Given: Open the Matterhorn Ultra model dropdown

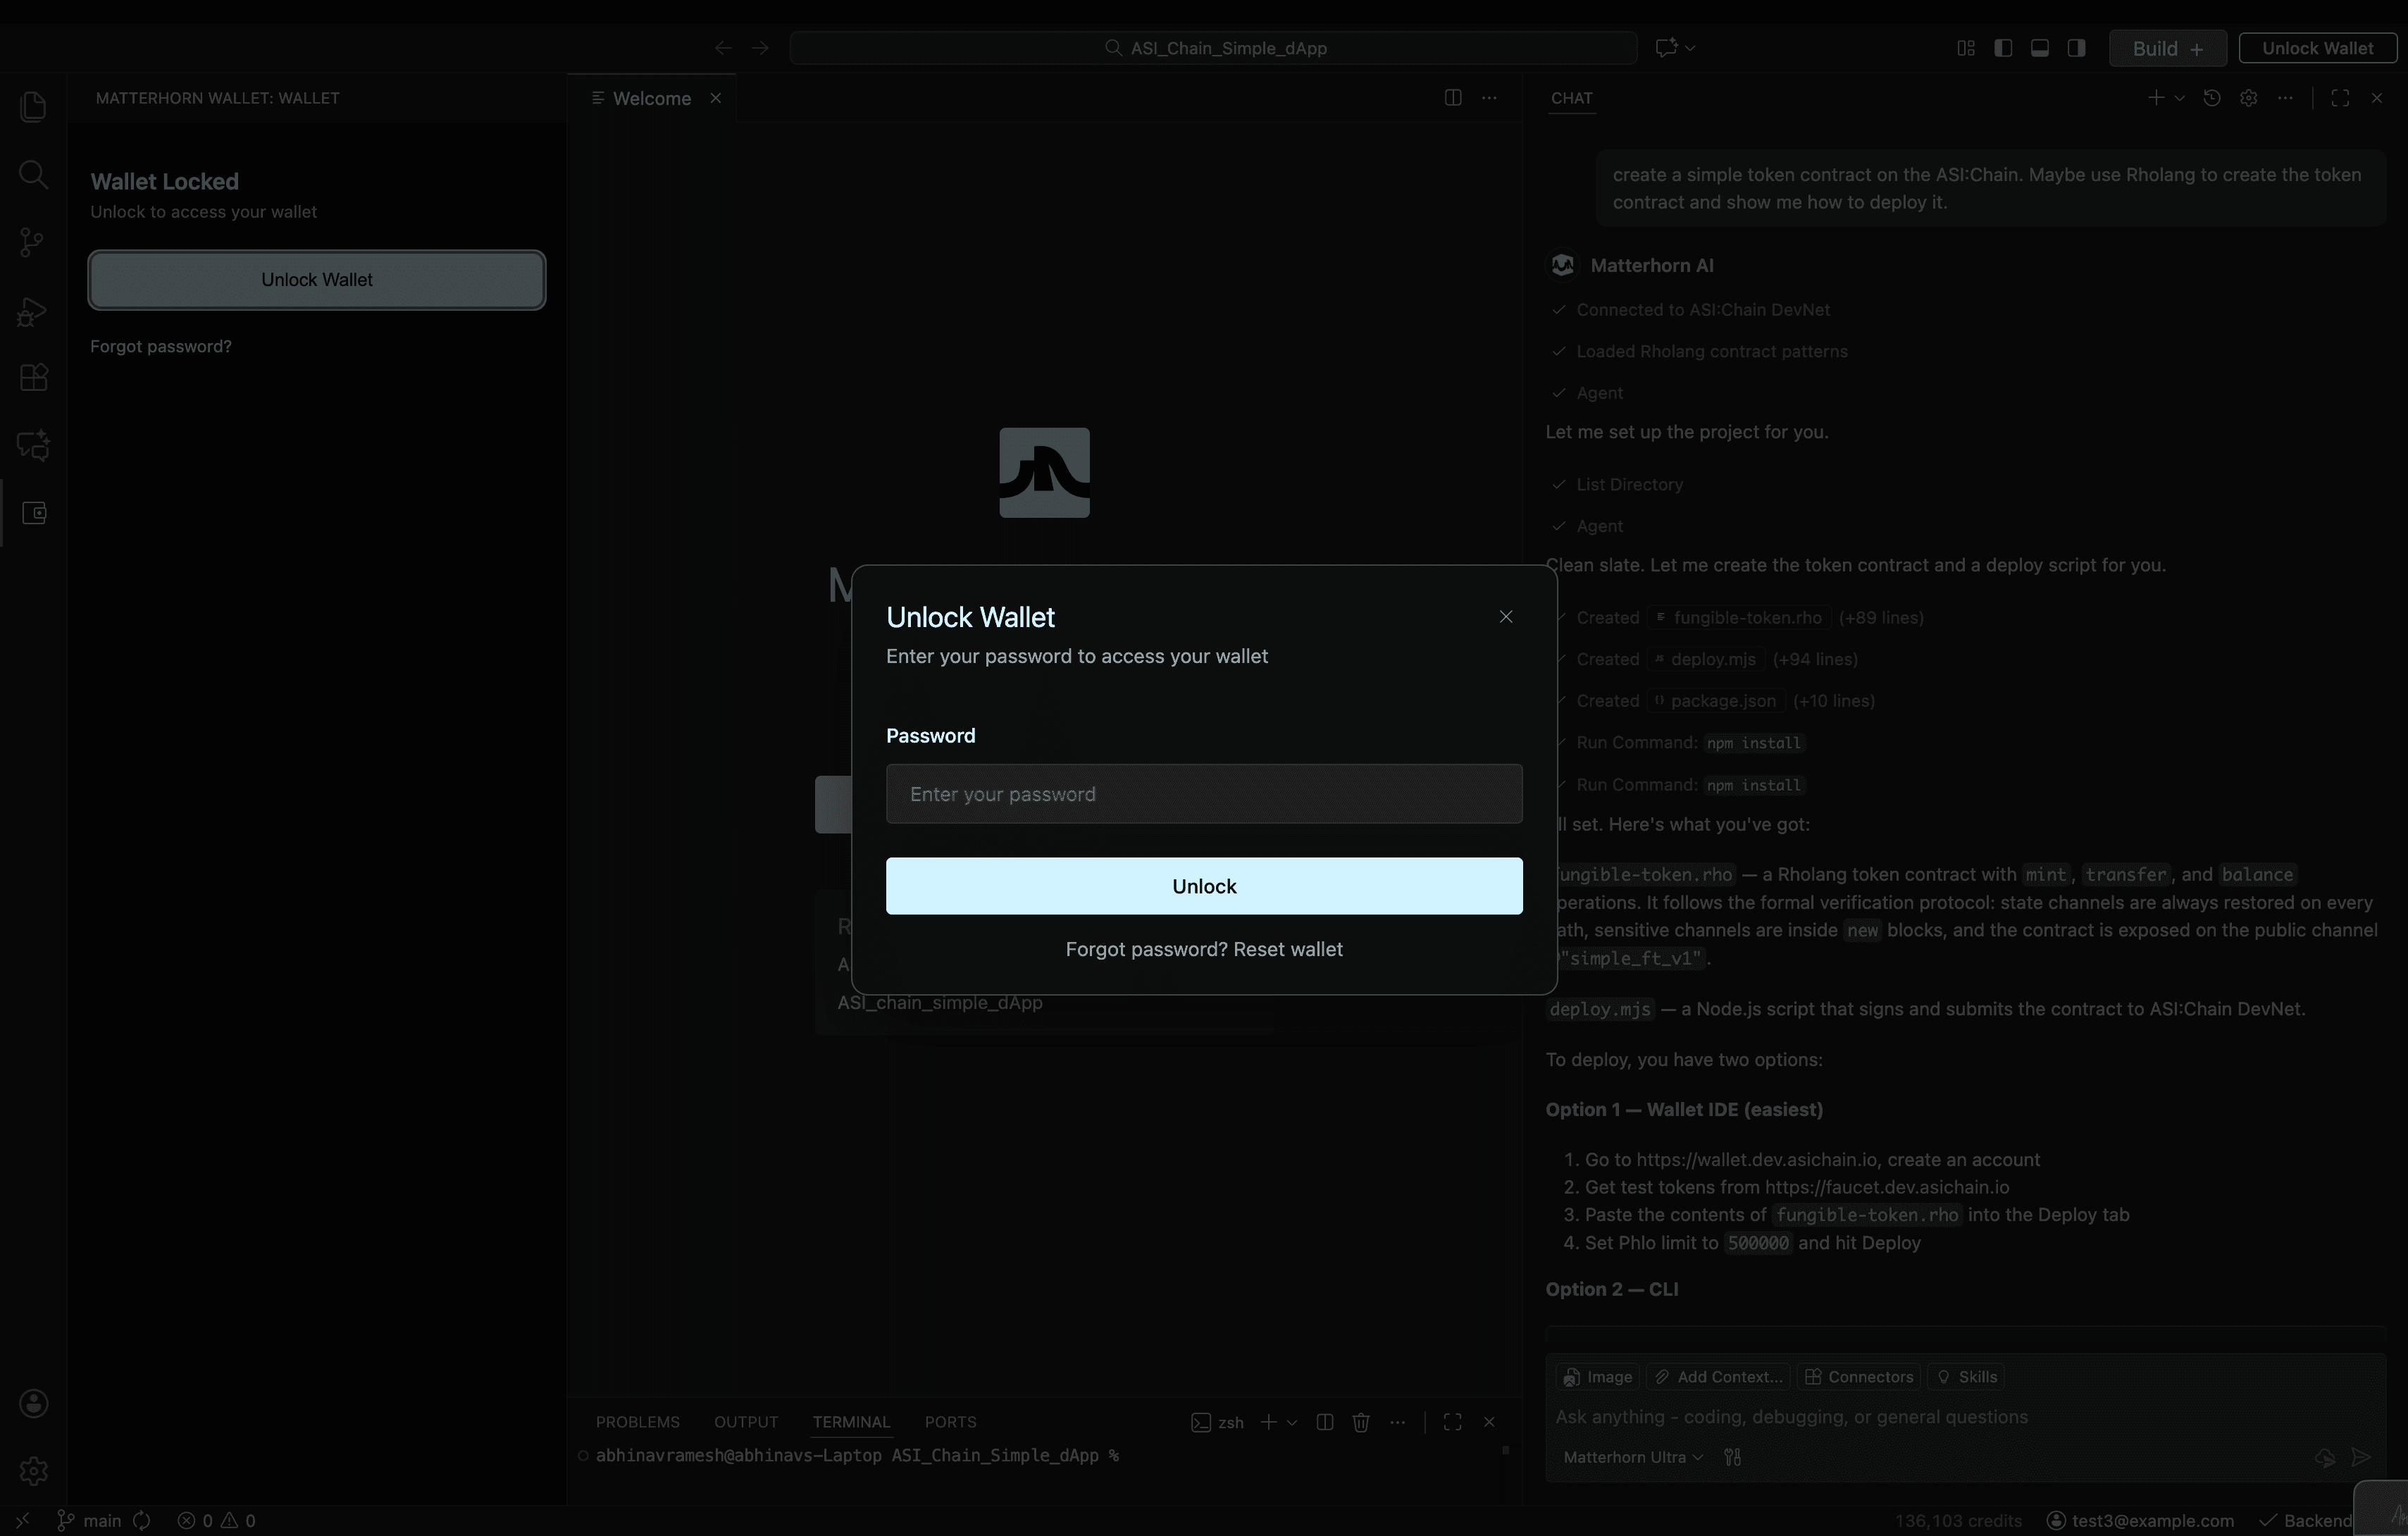Looking at the screenshot, I should tap(1633, 1458).
